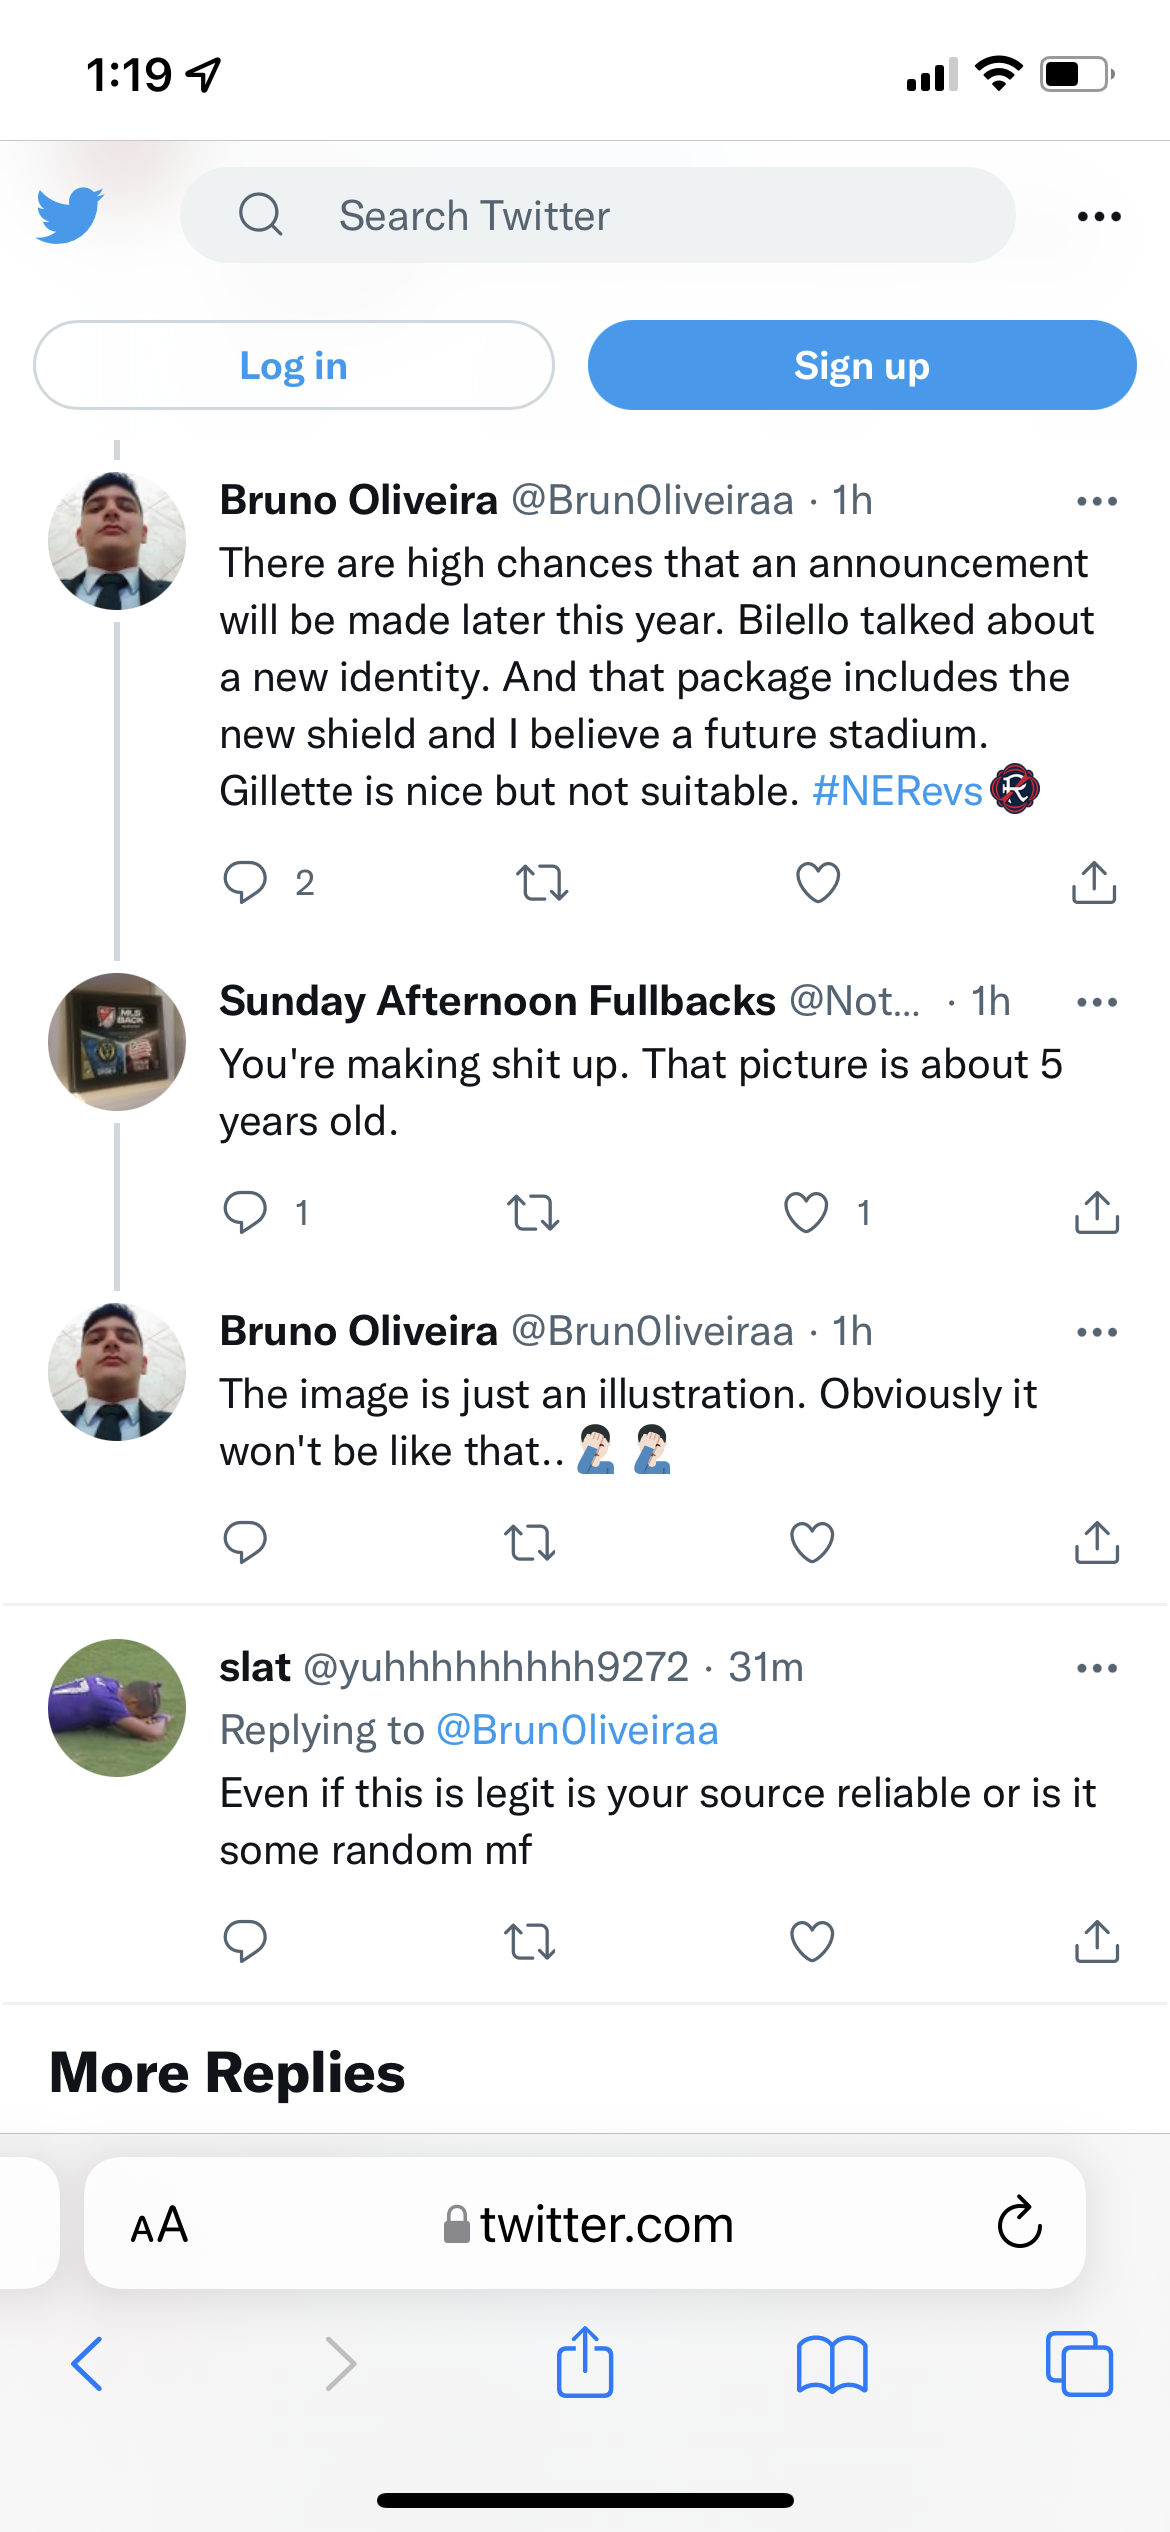Go back to the previous page
Image resolution: width=1170 pixels, height=2532 pixels.
tap(88, 2364)
